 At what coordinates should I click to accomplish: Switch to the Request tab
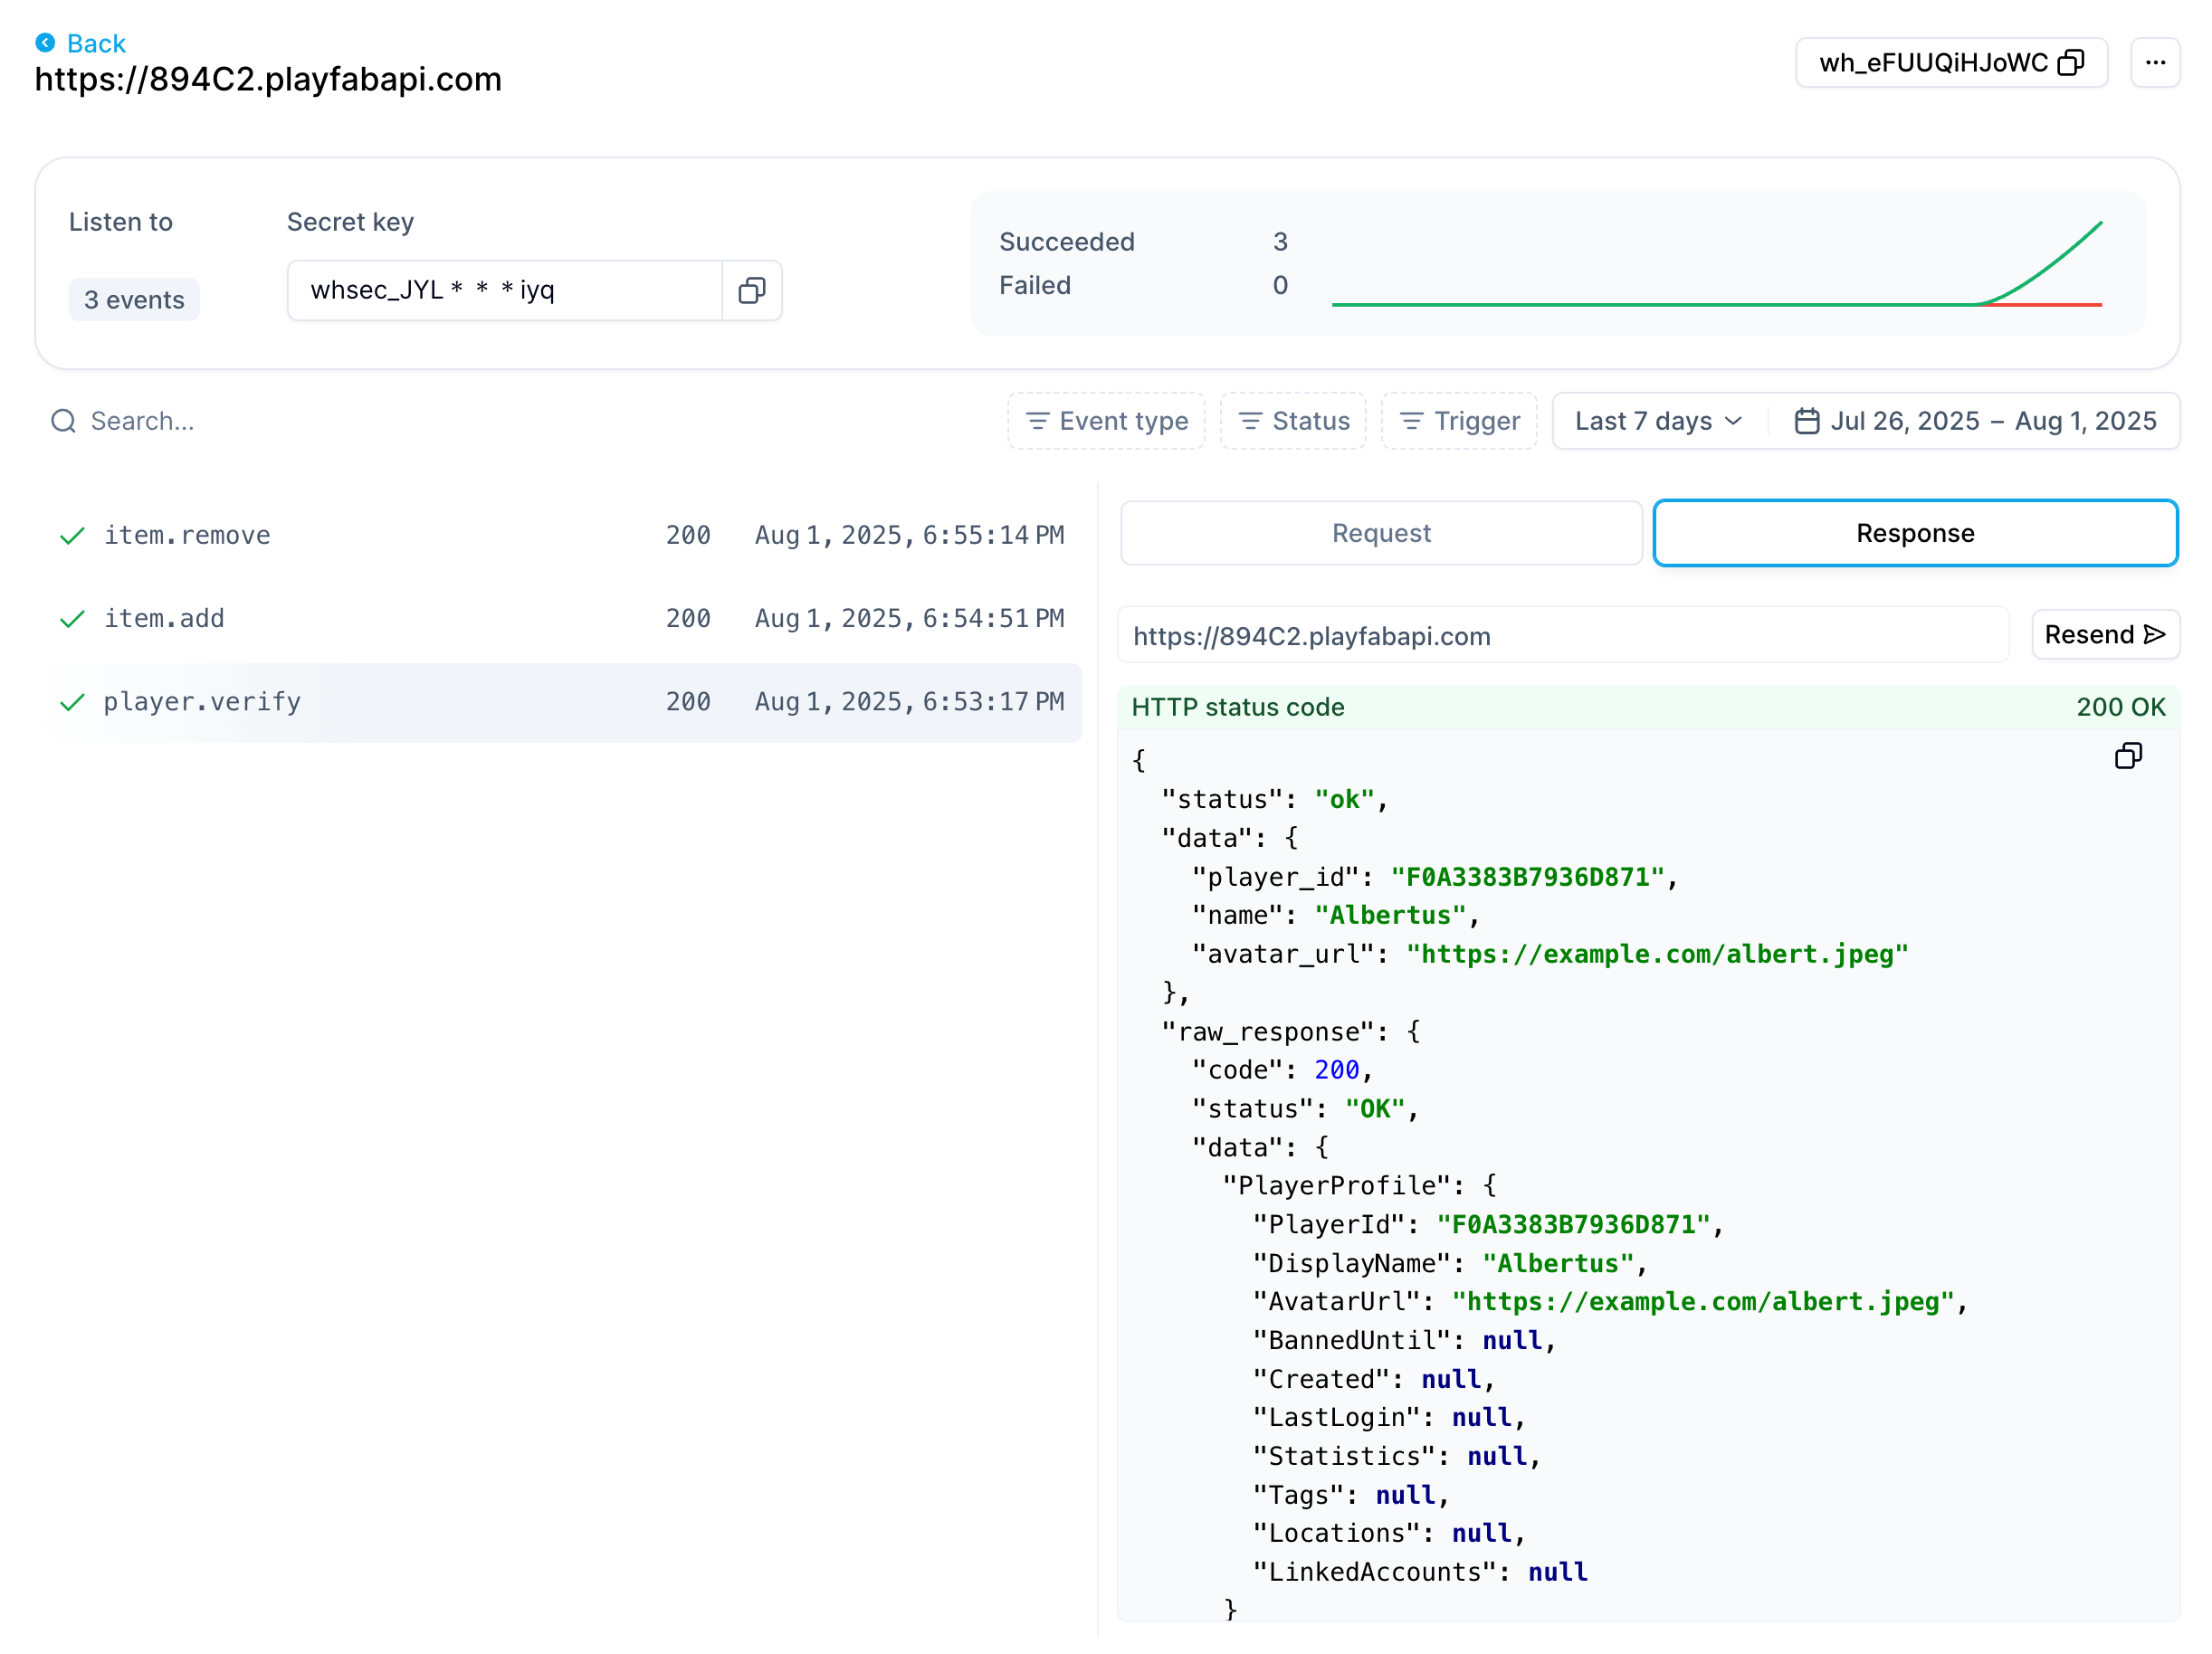1380,533
